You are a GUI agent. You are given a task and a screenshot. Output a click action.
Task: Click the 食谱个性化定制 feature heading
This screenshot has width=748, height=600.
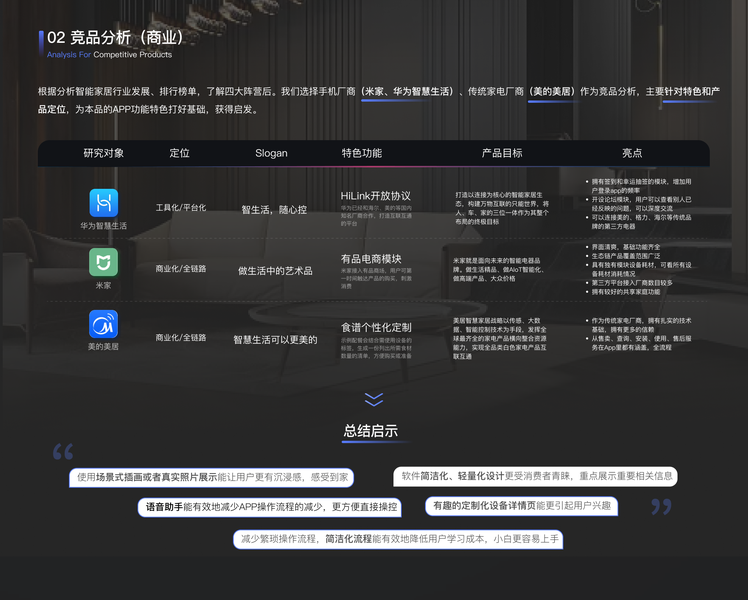click(375, 327)
